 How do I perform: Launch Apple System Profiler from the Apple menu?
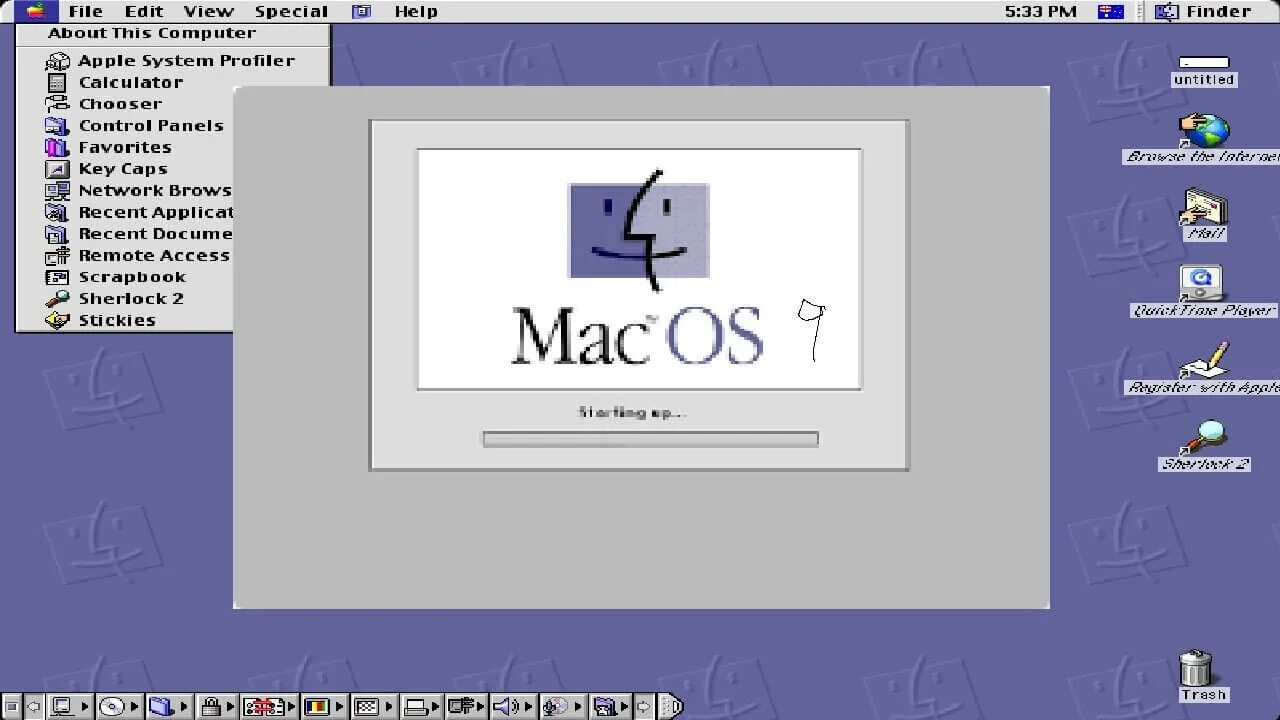coord(172,60)
